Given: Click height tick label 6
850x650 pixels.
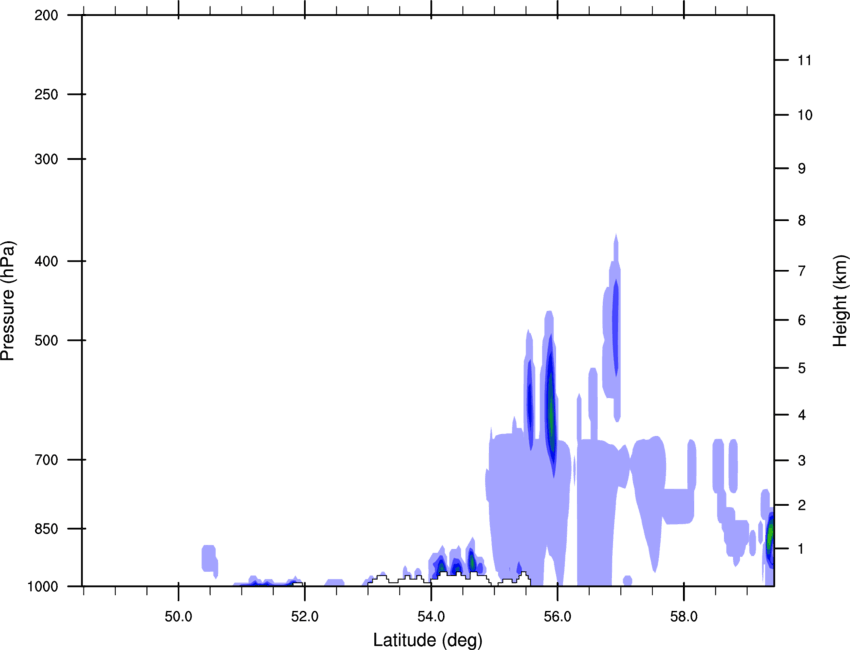Looking at the screenshot, I should 801,320.
